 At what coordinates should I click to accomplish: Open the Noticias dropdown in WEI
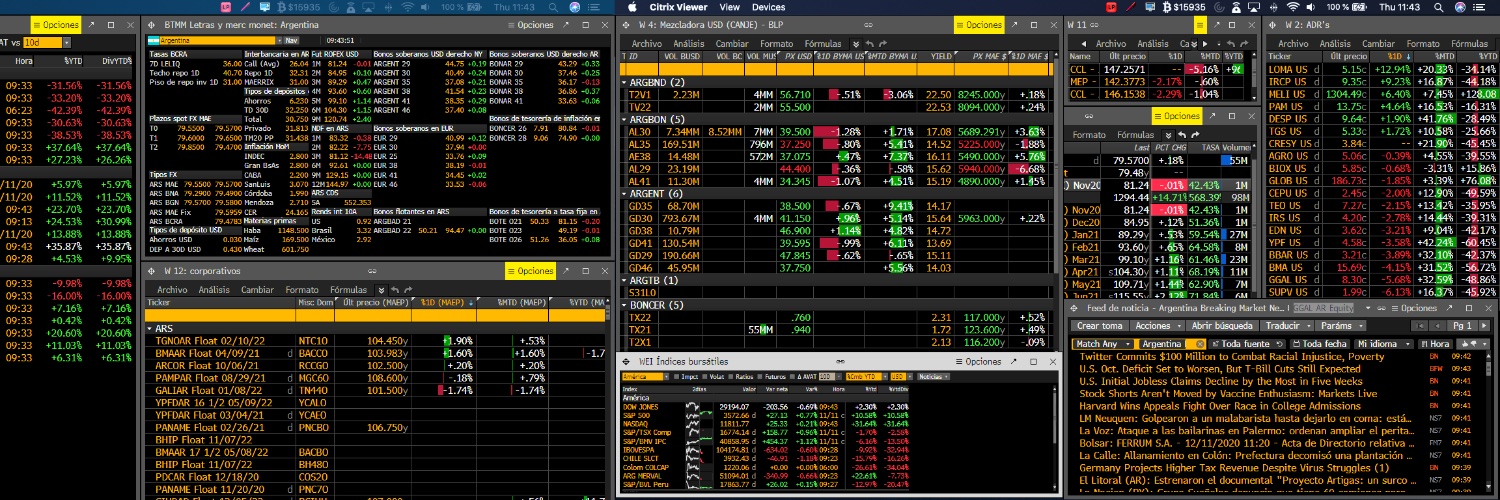click(x=933, y=376)
